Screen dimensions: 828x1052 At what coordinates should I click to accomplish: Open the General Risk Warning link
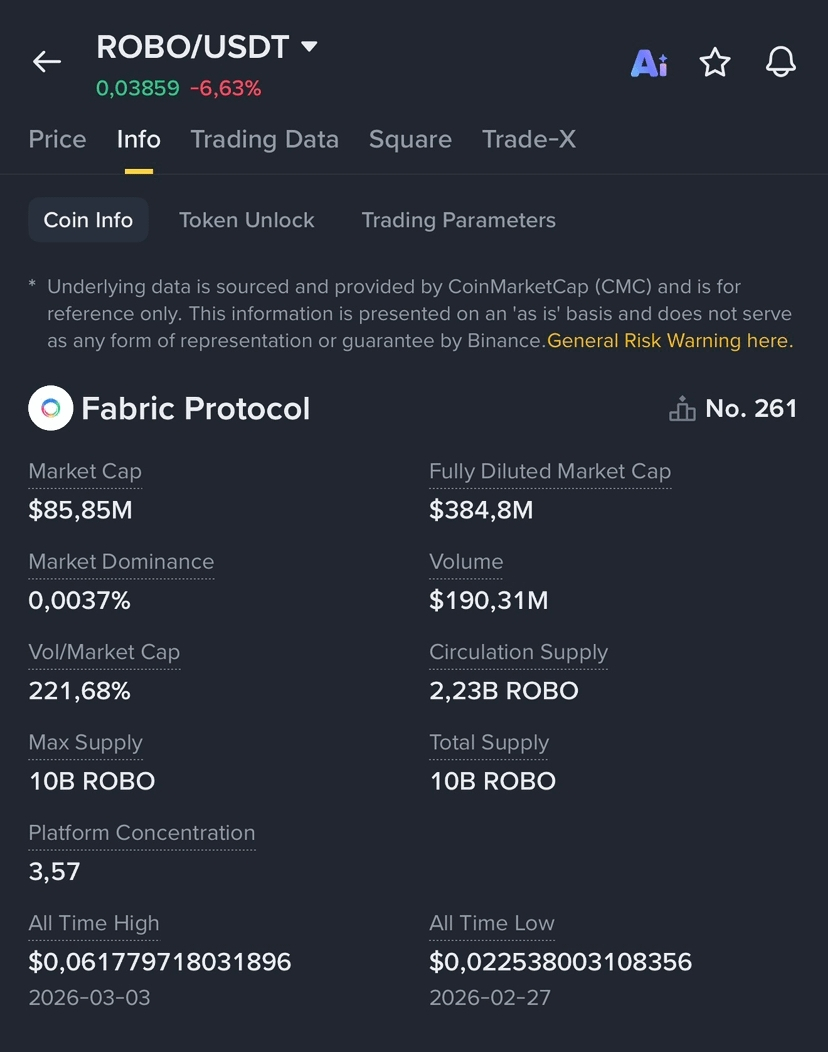click(668, 341)
